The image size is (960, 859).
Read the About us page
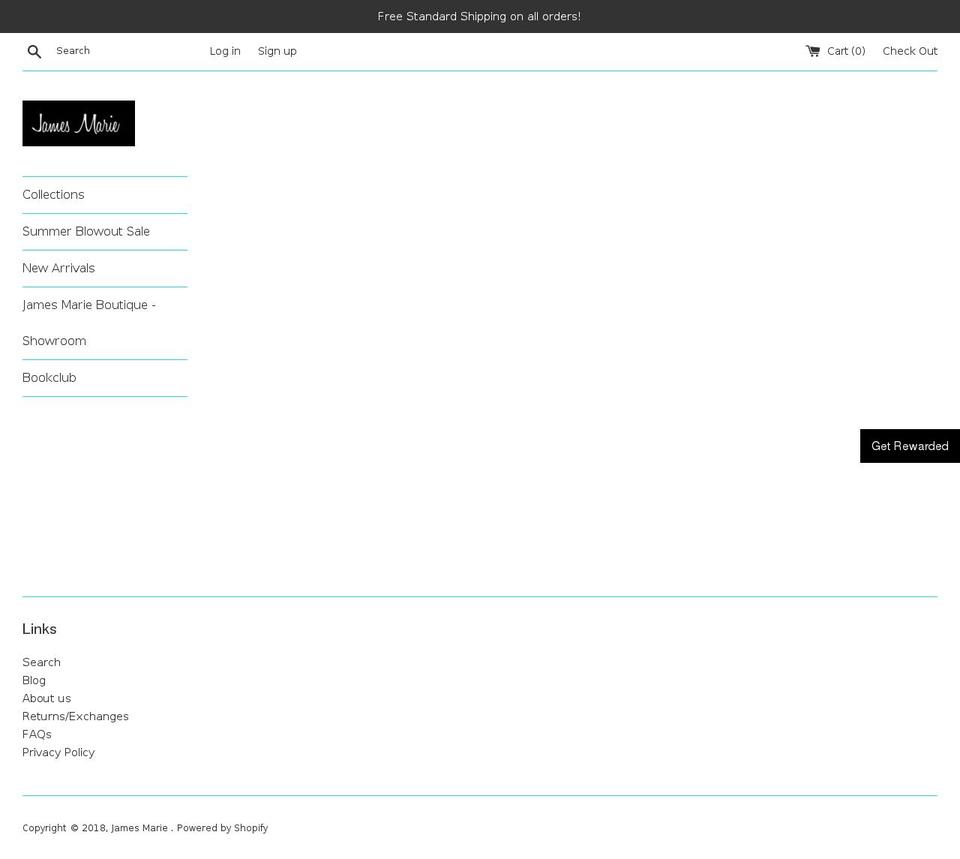coord(46,698)
